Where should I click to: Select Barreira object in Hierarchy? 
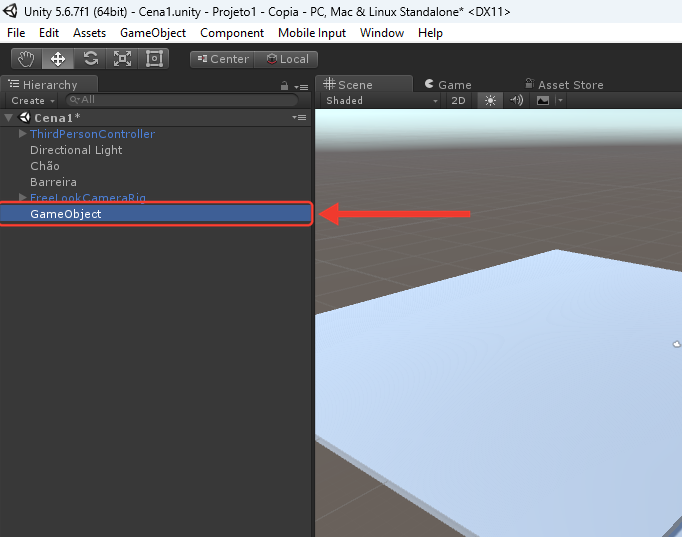point(53,182)
